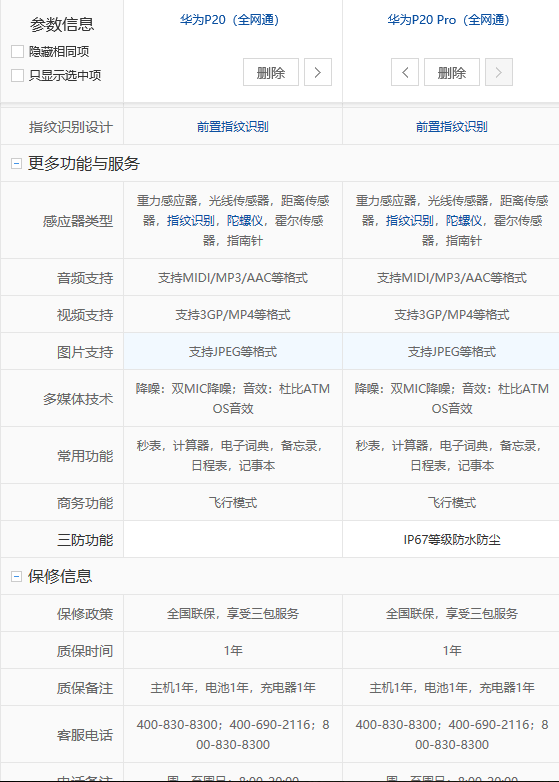Click 支持3GP/MP4等格式 in P20 Pro column
Screen dimensions: 559x782
pos(452,315)
